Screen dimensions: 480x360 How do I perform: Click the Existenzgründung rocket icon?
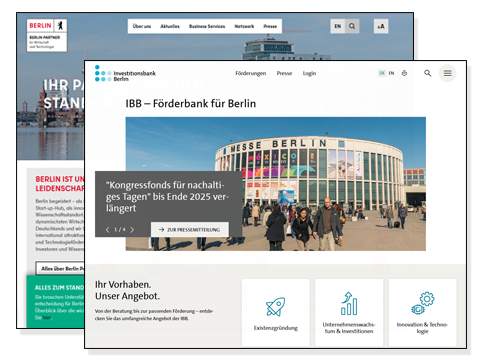(275, 307)
